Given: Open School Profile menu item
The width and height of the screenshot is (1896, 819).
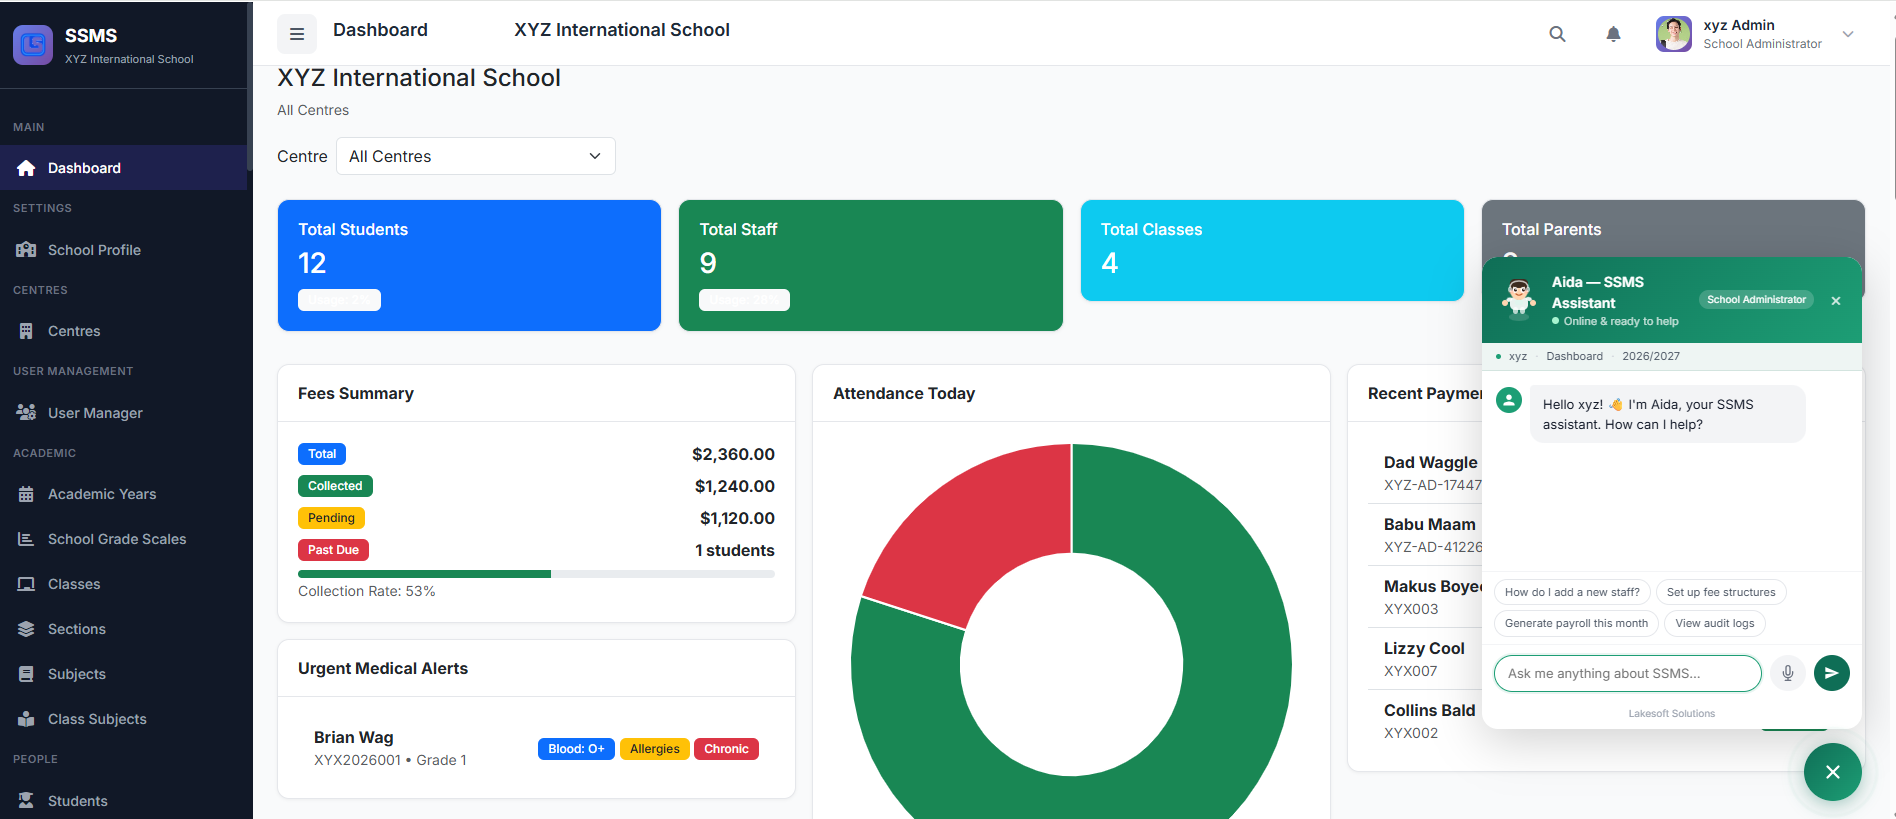Looking at the screenshot, I should click(124, 250).
